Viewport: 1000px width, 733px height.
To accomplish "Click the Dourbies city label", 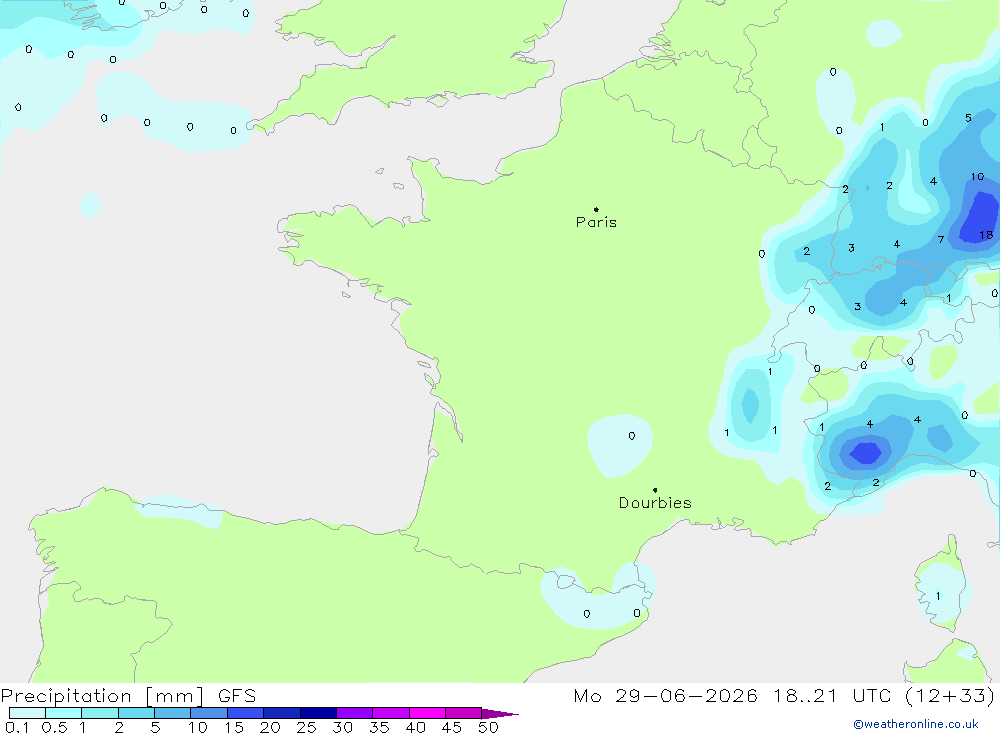I will (x=655, y=503).
